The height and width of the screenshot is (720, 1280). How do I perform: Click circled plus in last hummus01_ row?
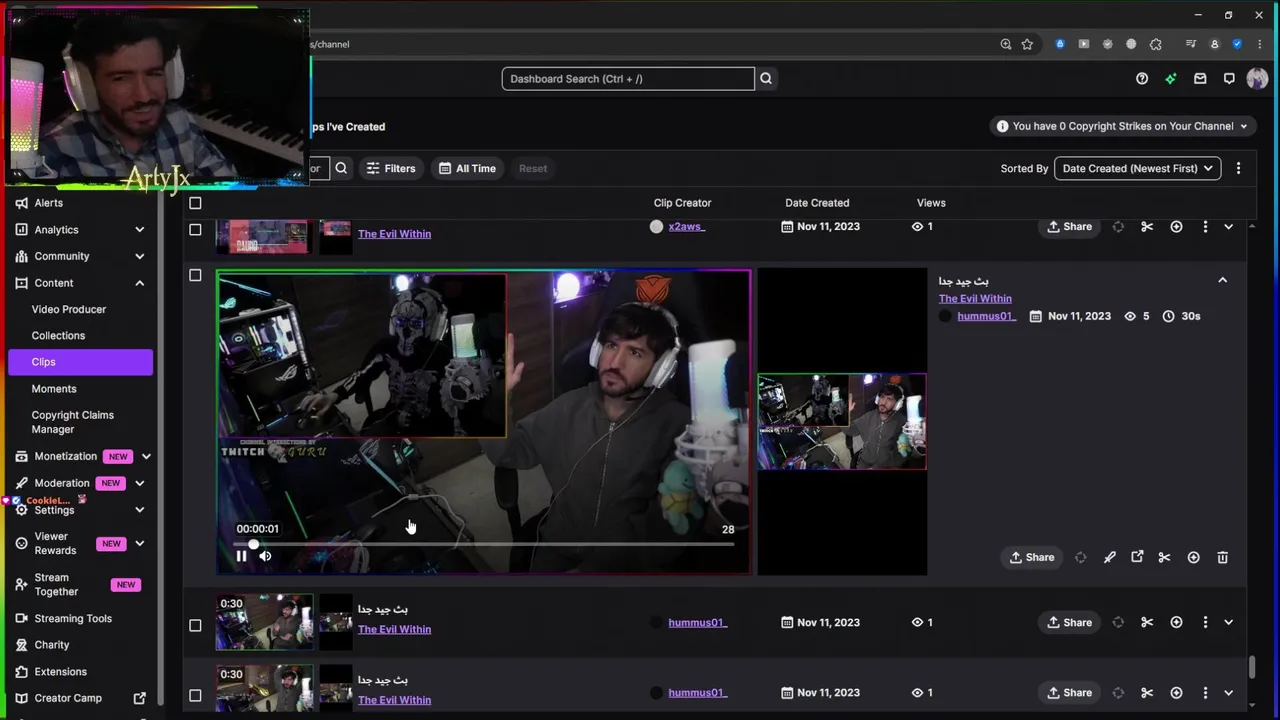1176,692
